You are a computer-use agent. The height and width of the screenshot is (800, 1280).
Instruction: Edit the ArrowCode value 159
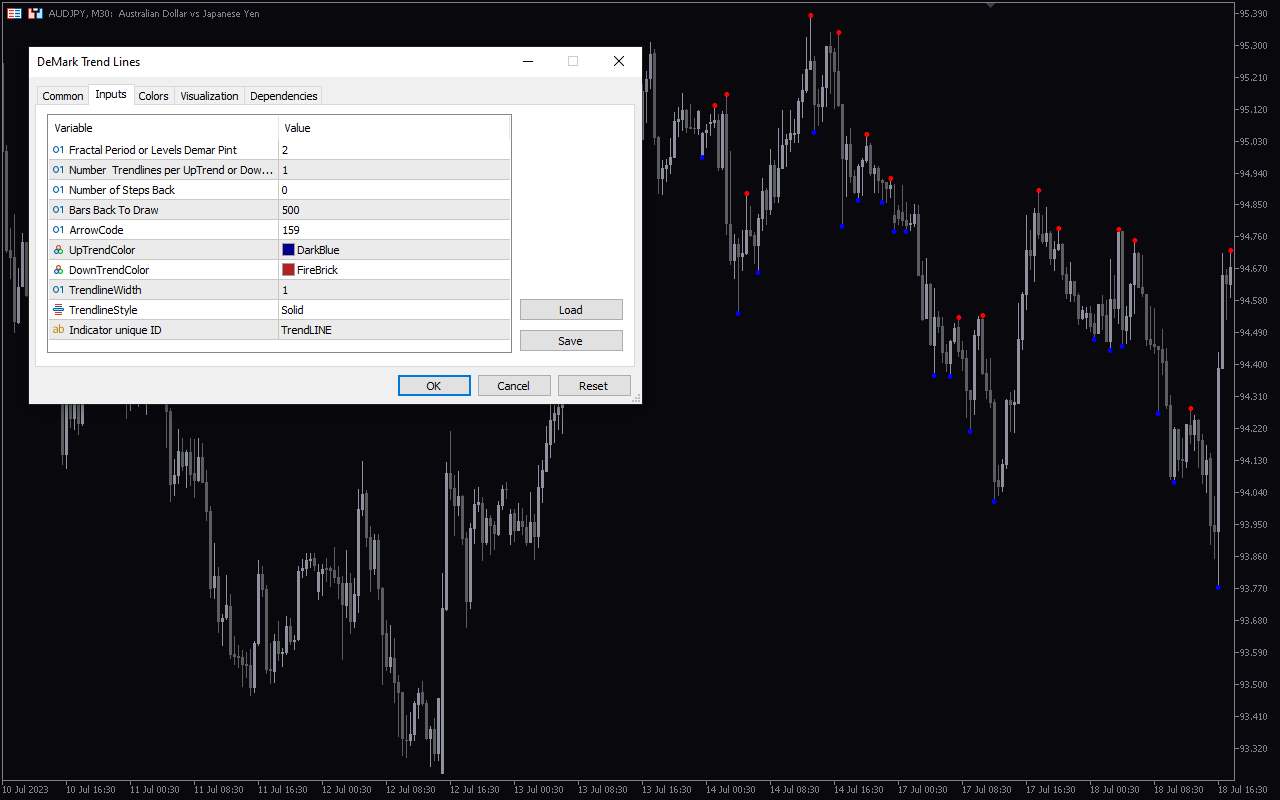pos(394,230)
